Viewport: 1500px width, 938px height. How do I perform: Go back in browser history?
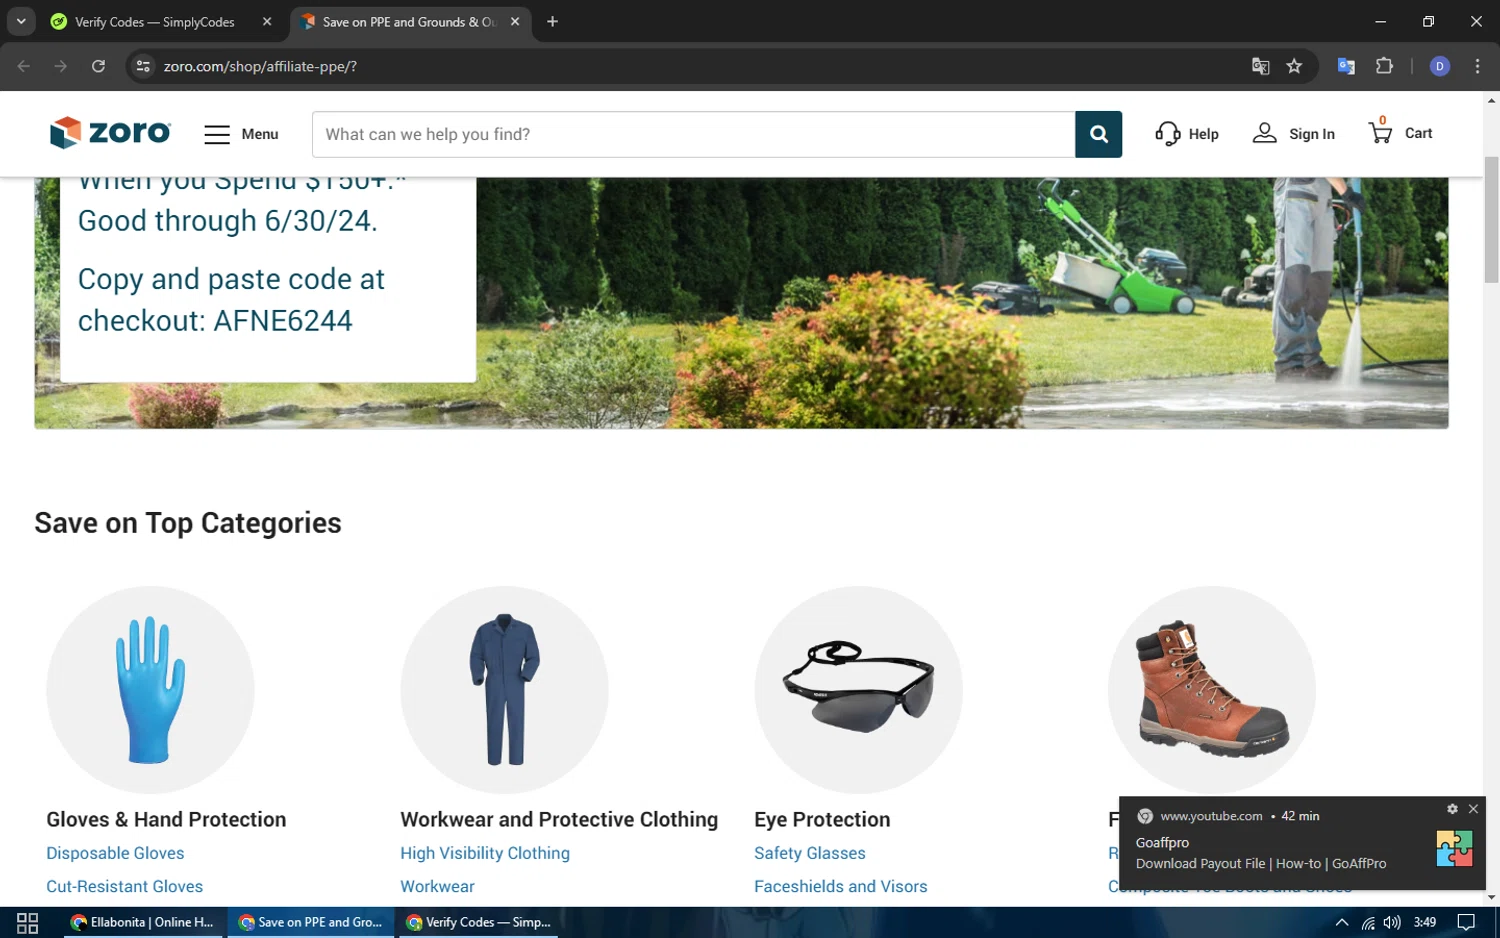[x=24, y=66]
